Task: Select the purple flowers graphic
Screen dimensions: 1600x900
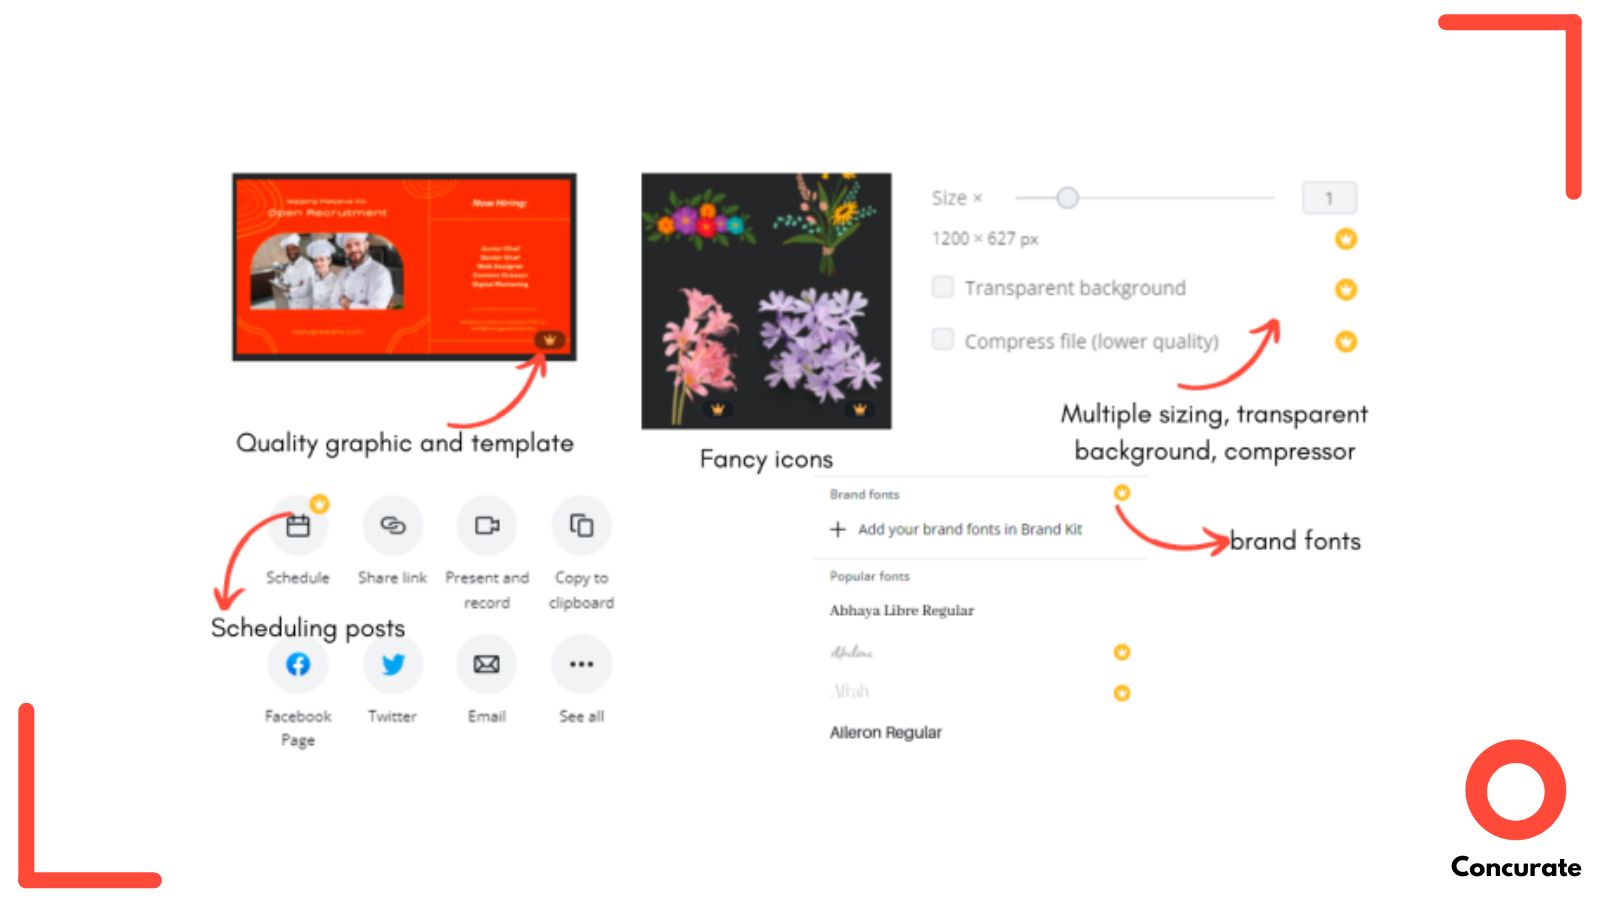Action: [x=821, y=345]
